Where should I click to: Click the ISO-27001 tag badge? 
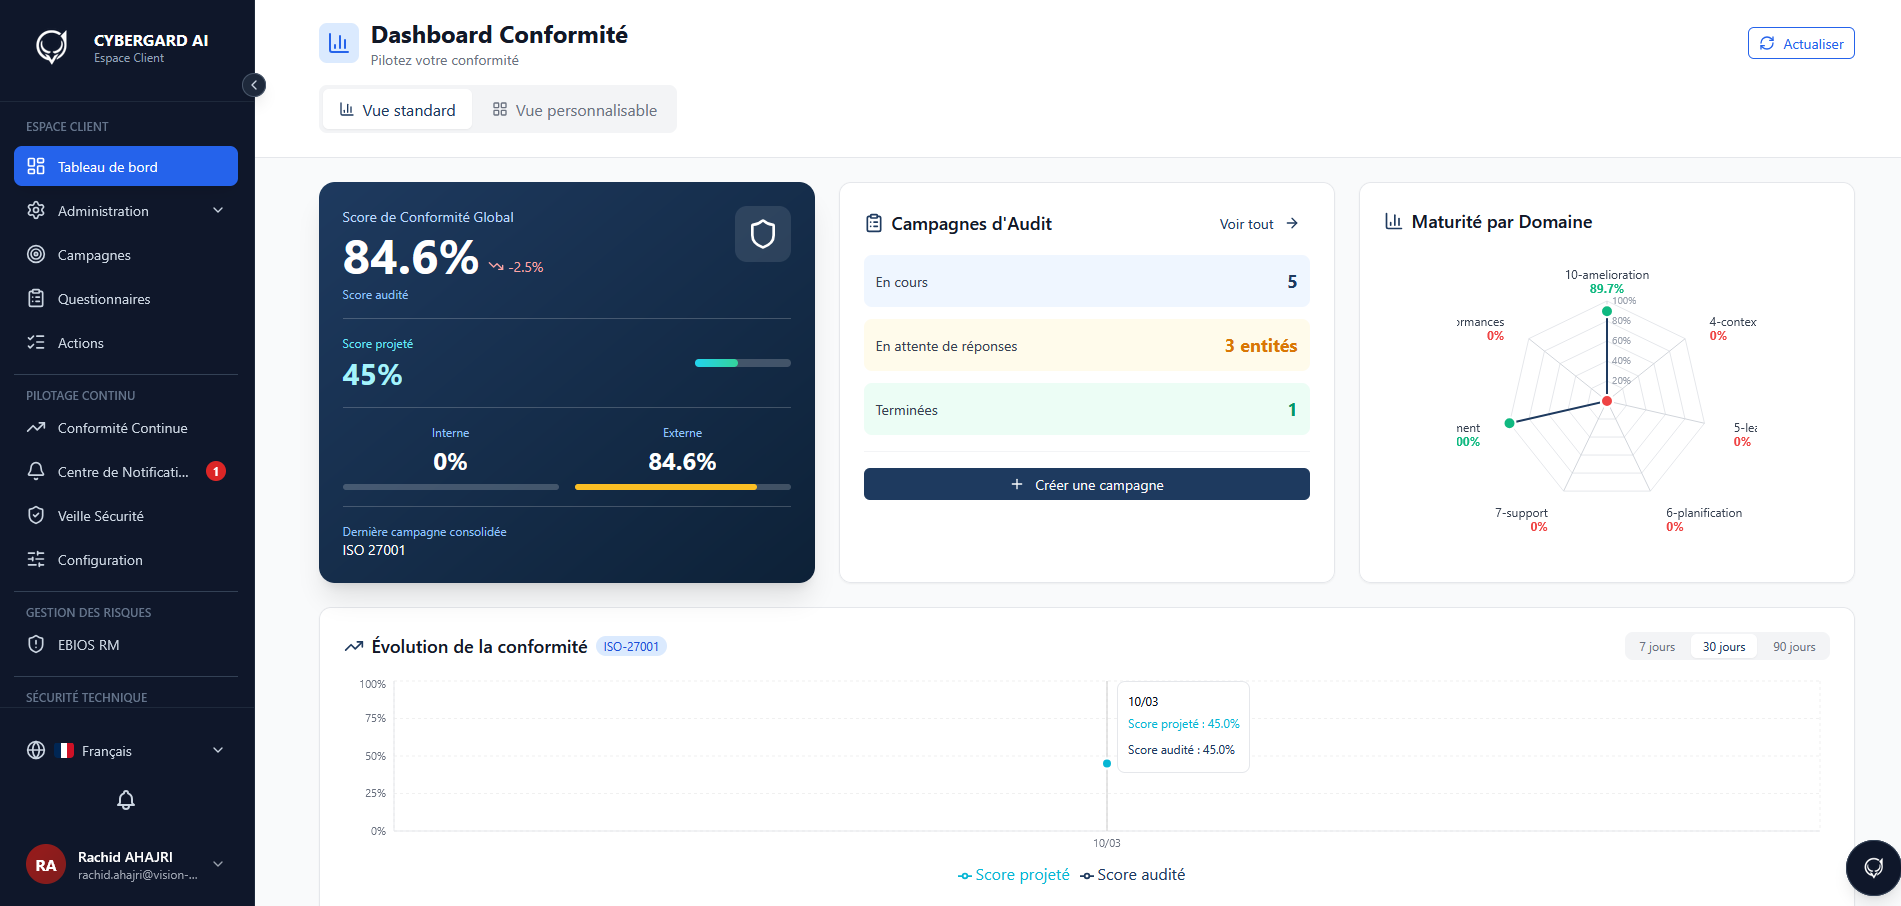click(x=631, y=646)
